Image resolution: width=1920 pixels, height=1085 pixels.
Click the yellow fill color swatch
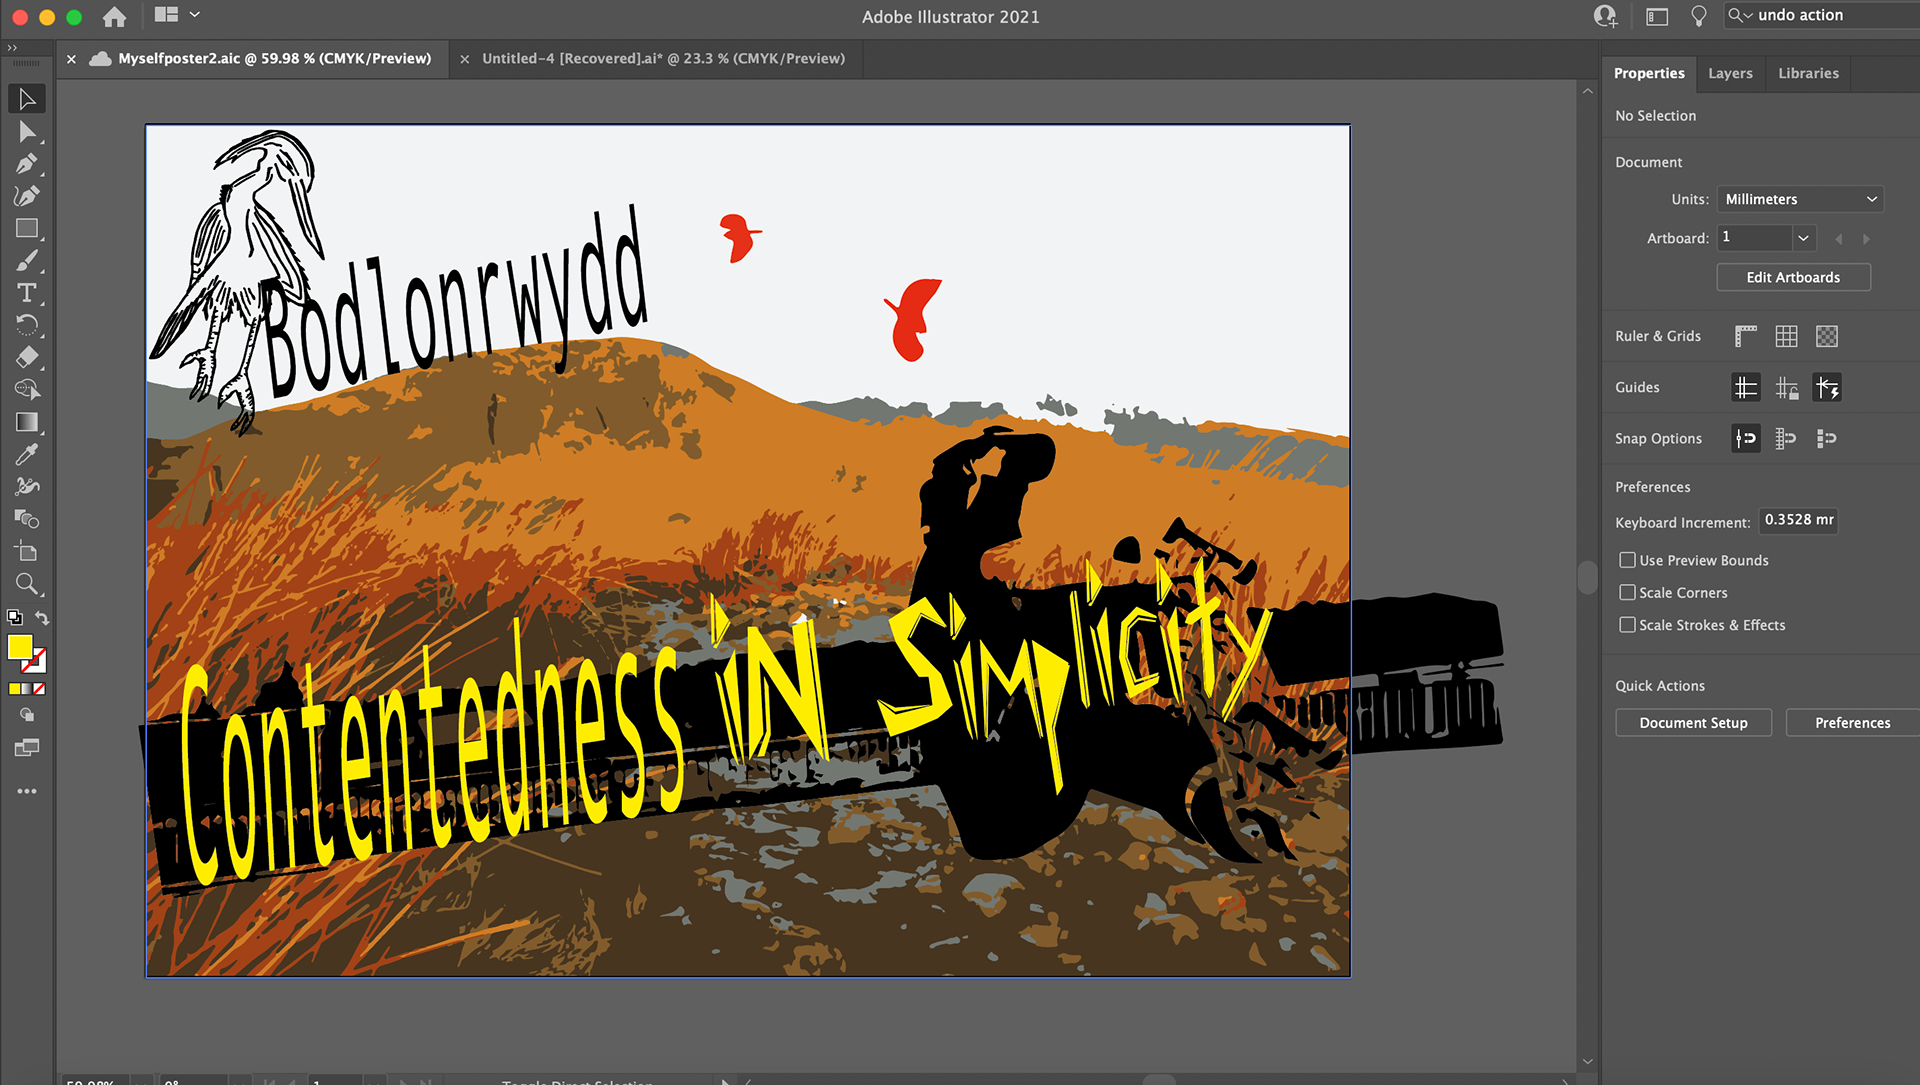tap(19, 647)
